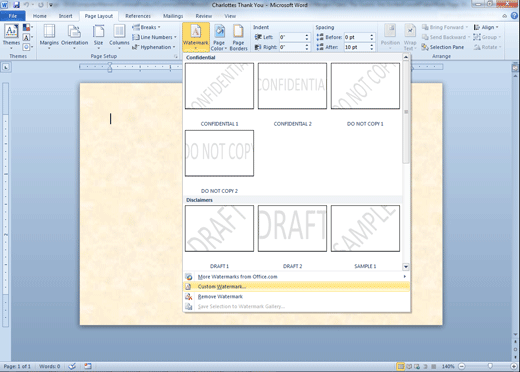
Task: Switch to the View tab
Action: pyautogui.click(x=230, y=16)
